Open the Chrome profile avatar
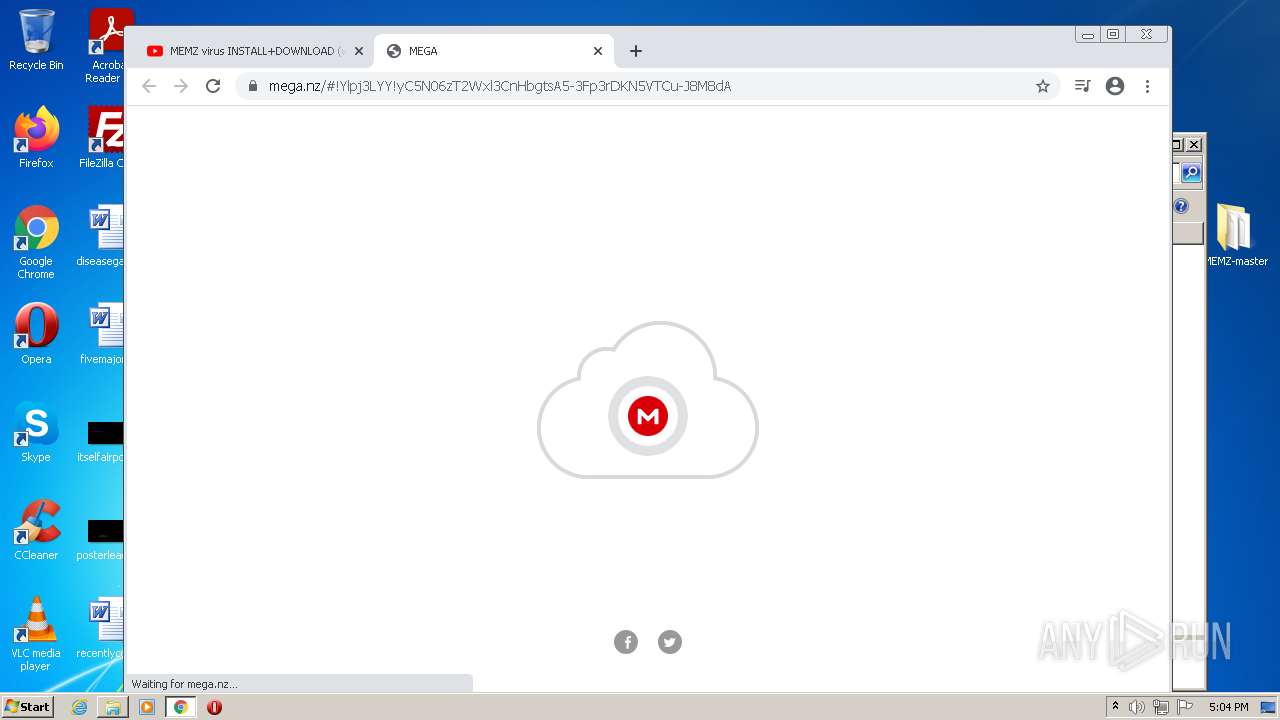The image size is (1280, 720). (1115, 86)
